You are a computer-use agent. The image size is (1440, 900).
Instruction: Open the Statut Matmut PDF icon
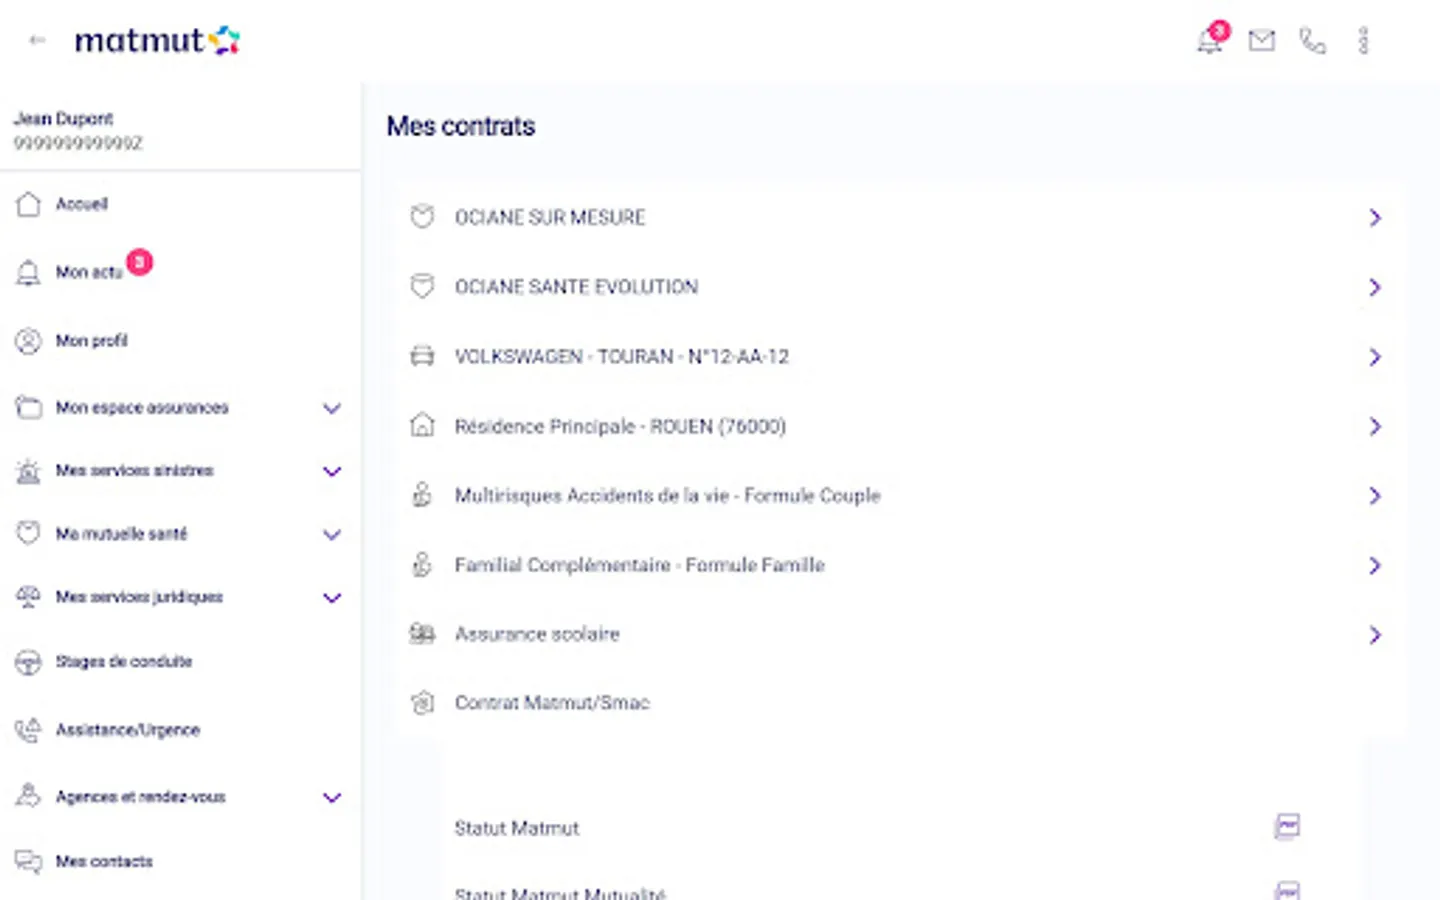tap(1287, 827)
